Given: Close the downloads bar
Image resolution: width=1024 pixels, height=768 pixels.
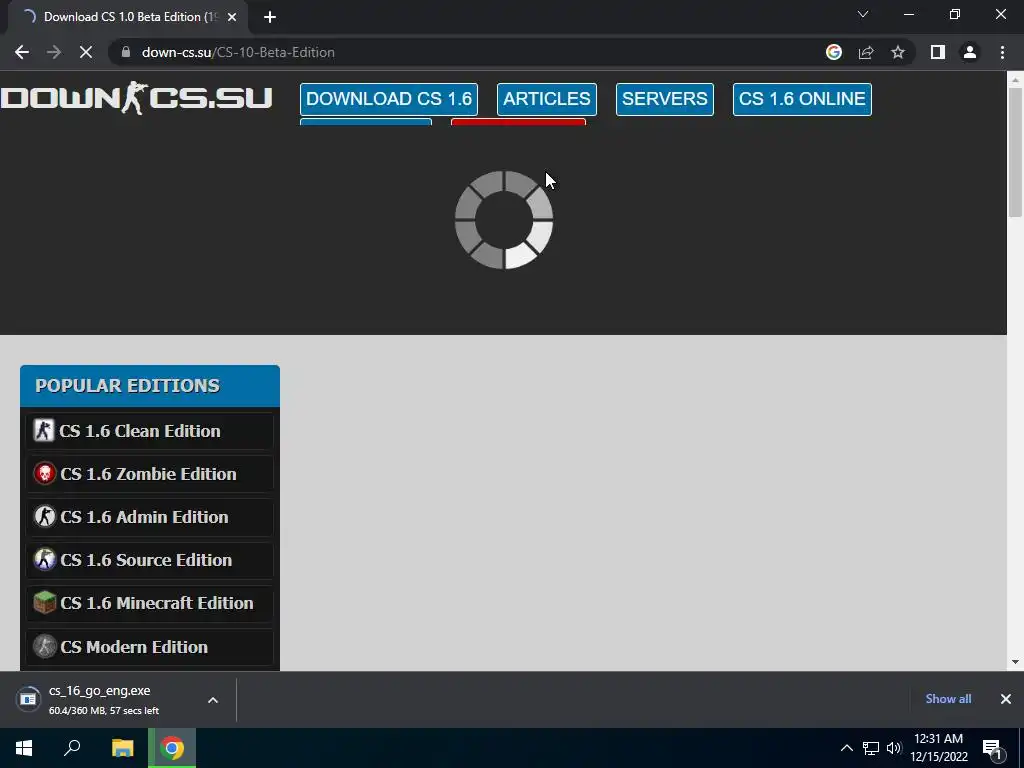Looking at the screenshot, I should click(x=1006, y=699).
